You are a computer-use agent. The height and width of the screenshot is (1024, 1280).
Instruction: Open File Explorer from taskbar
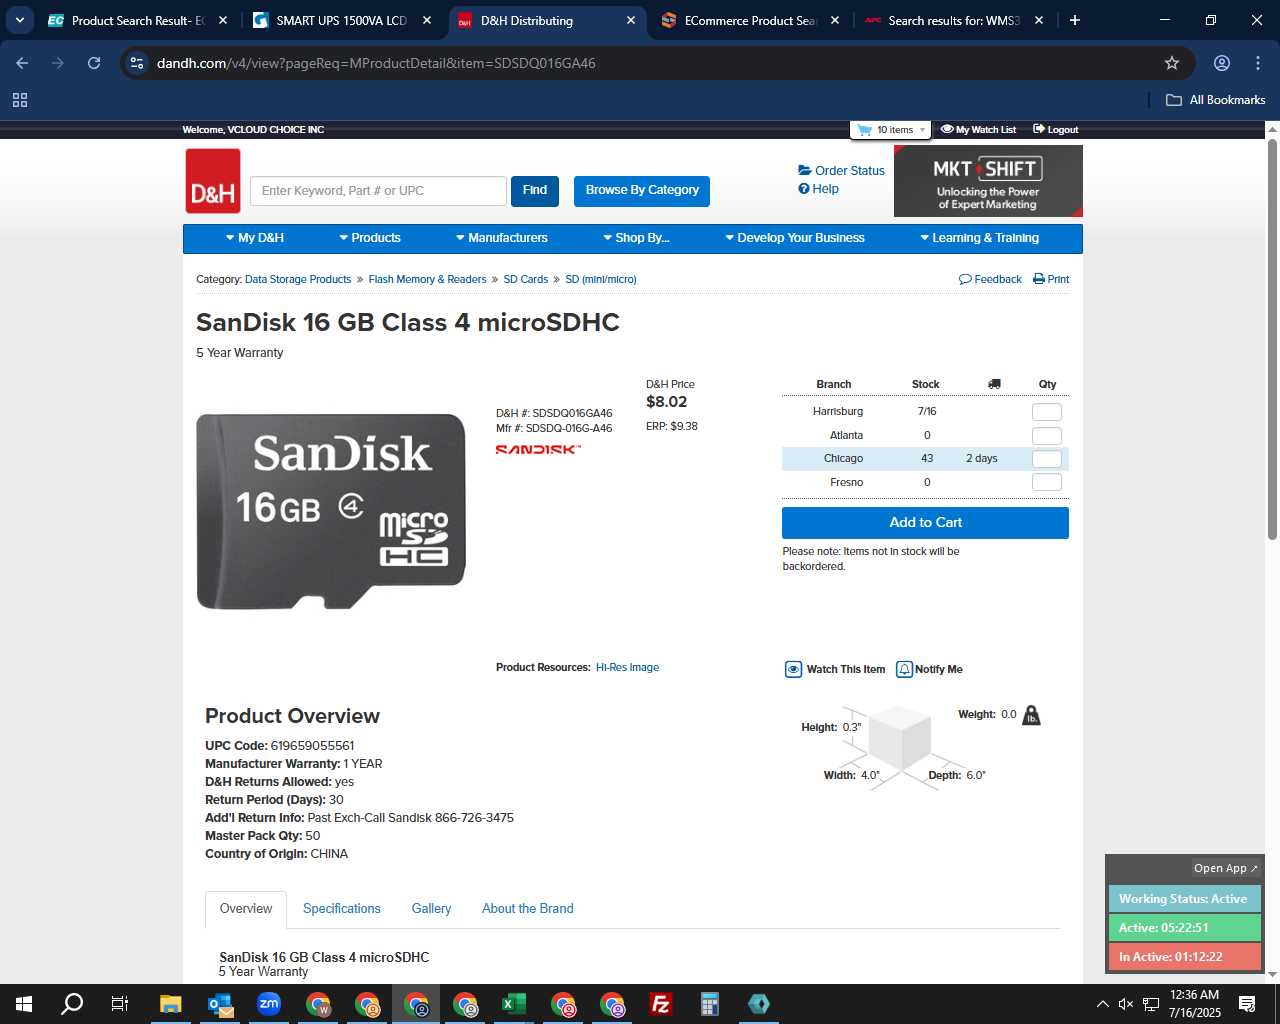coord(170,1004)
